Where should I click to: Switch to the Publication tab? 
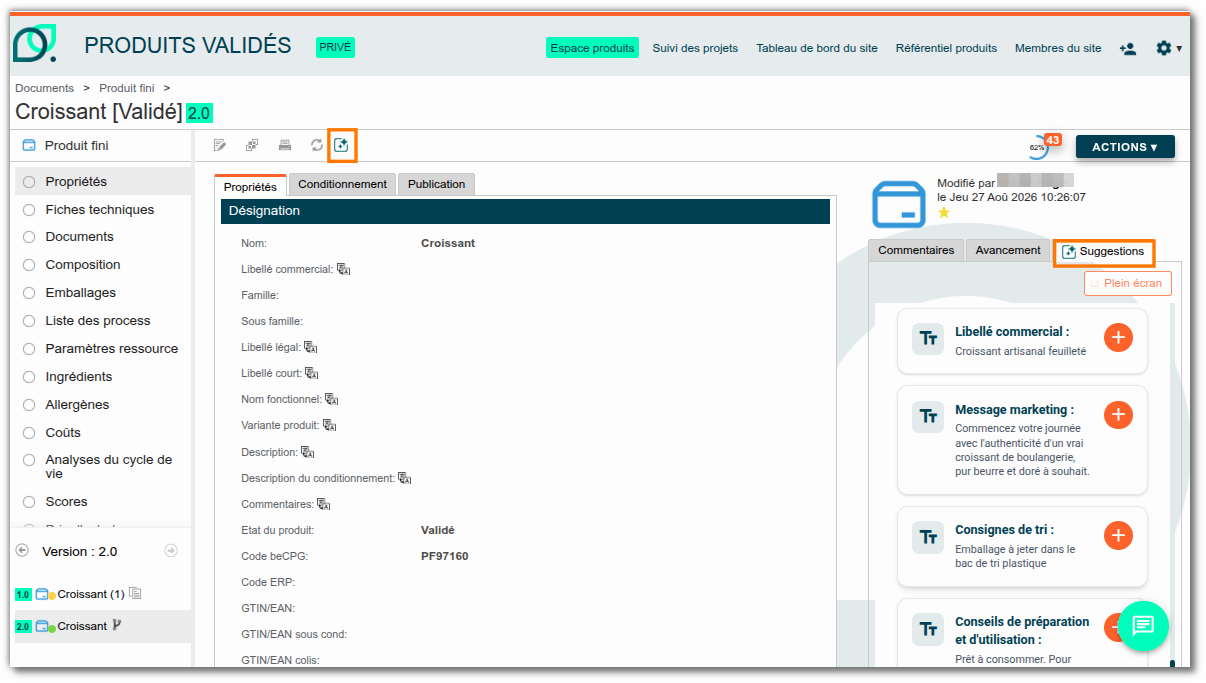[x=436, y=184]
